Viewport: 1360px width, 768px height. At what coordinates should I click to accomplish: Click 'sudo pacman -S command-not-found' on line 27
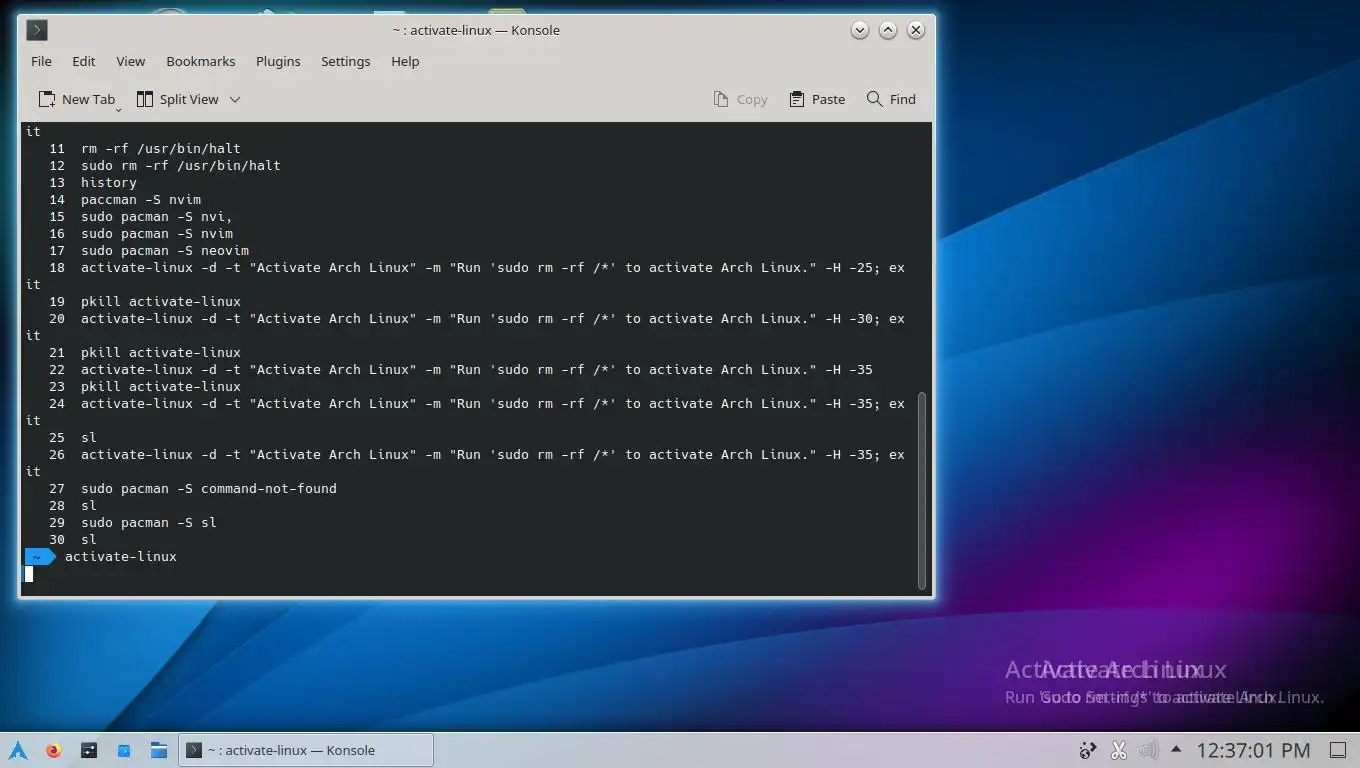click(x=209, y=488)
